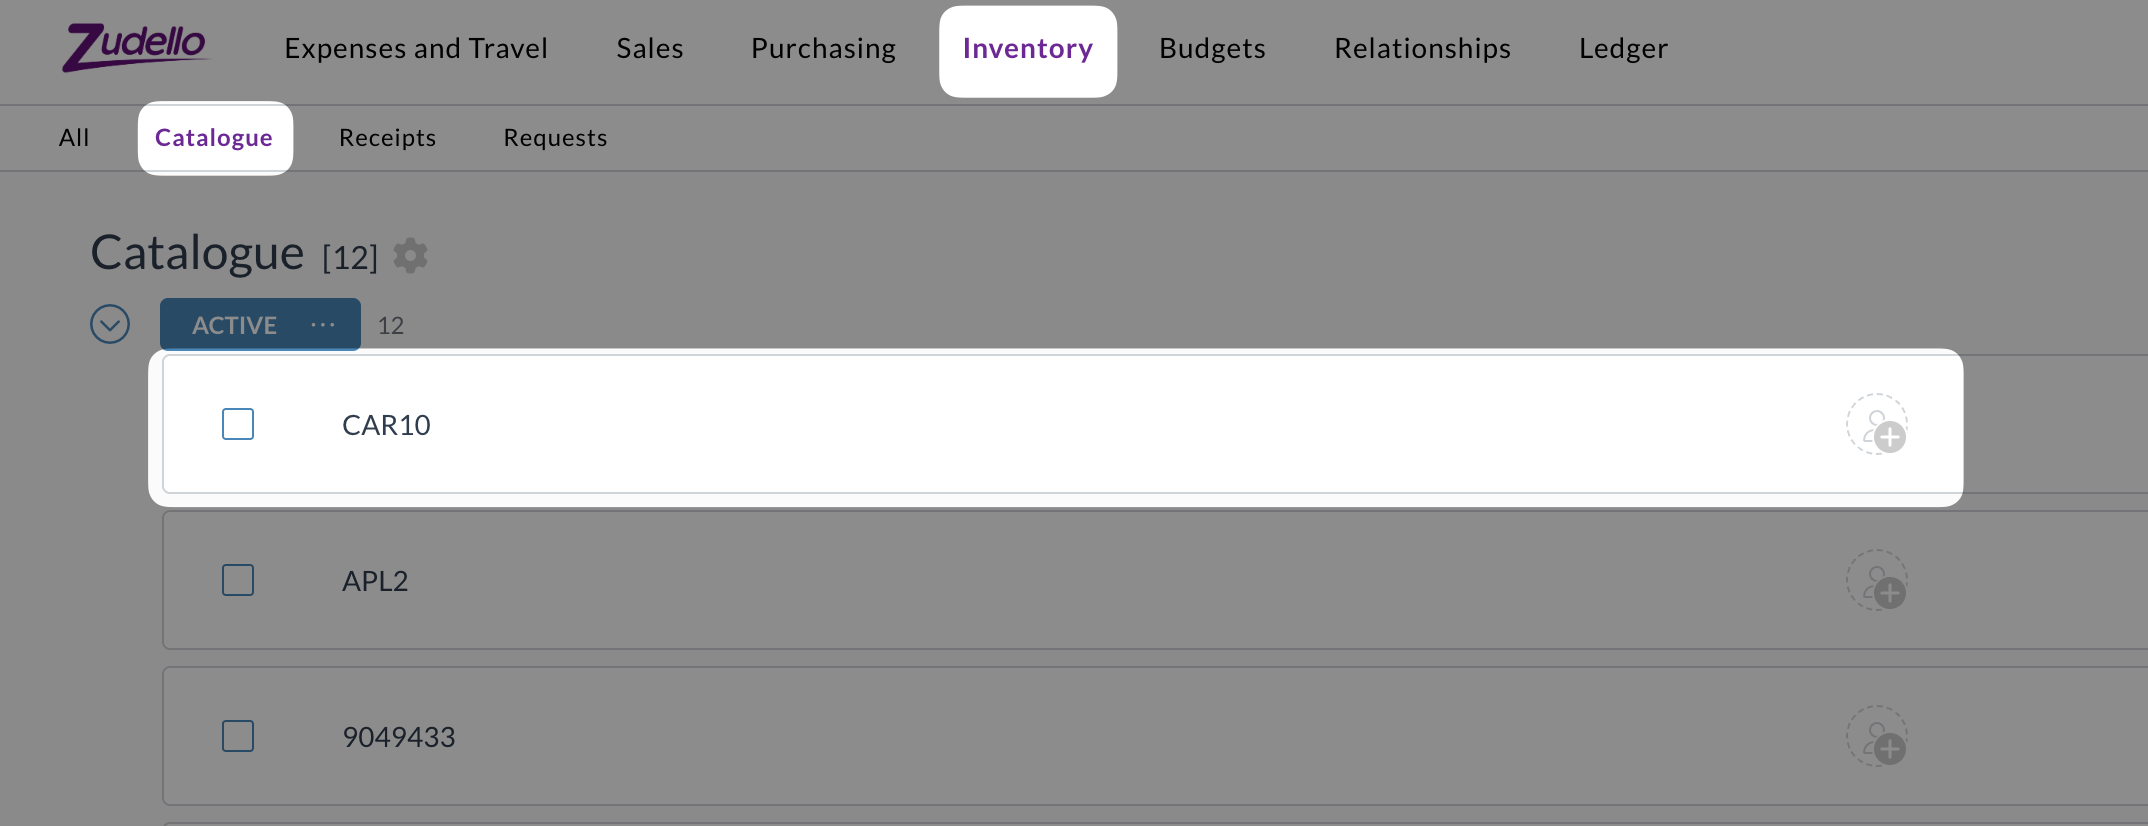This screenshot has height=826, width=2148.
Task: Switch to the Receipts sub-tab
Action: click(387, 138)
